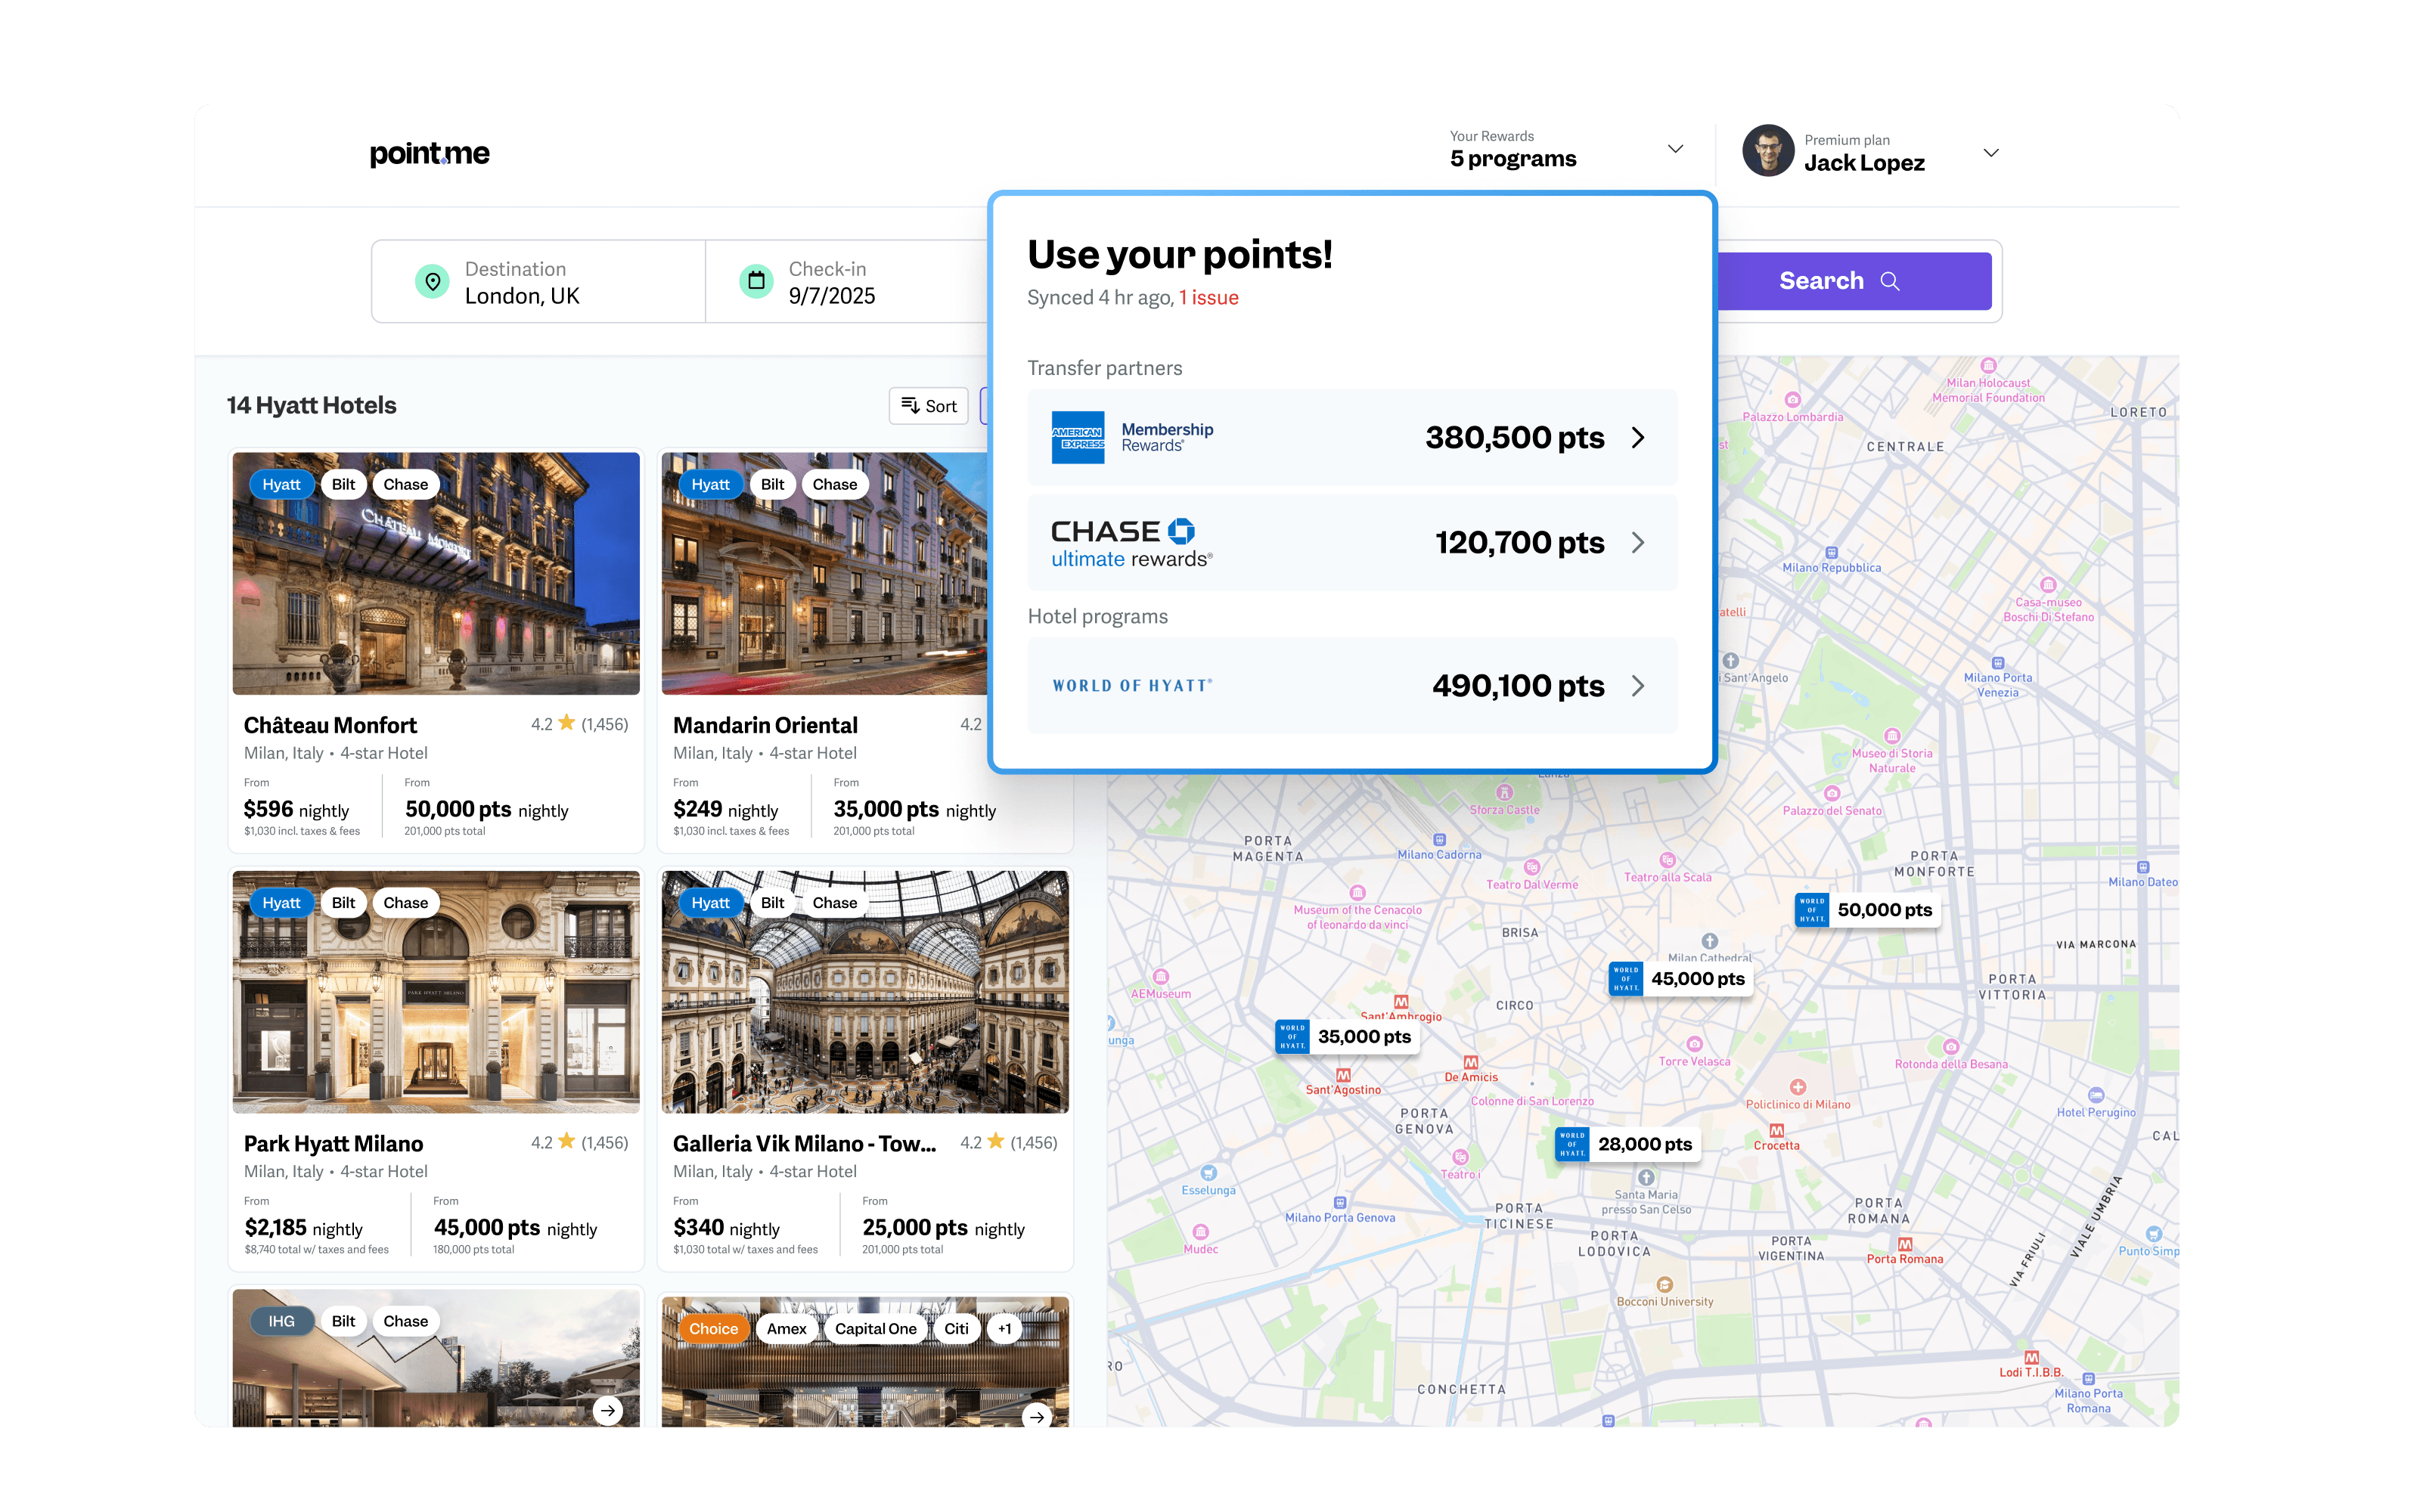Viewport: 2420px width, 1512px height.
Task: Click the Galleria Vik Milano hotel photo
Action: point(865,991)
